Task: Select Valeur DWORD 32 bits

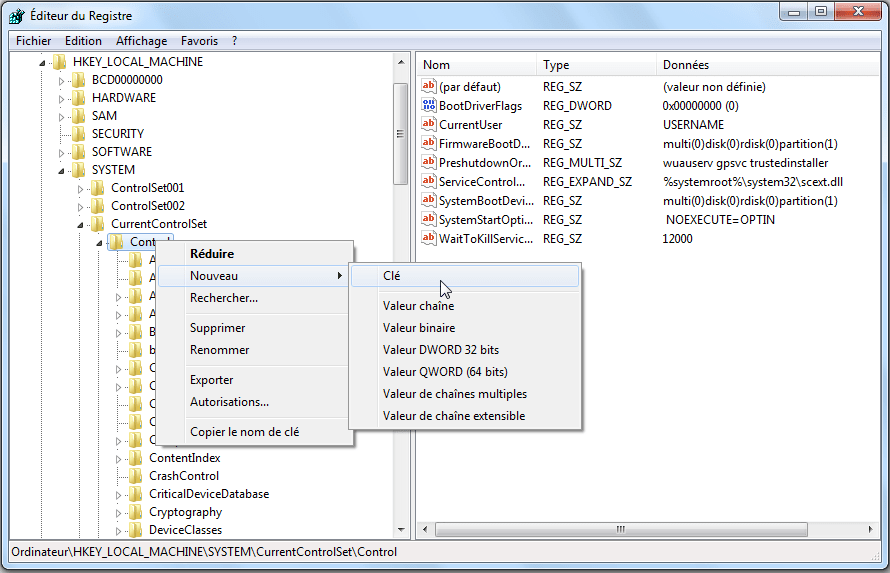Action: (x=465, y=350)
